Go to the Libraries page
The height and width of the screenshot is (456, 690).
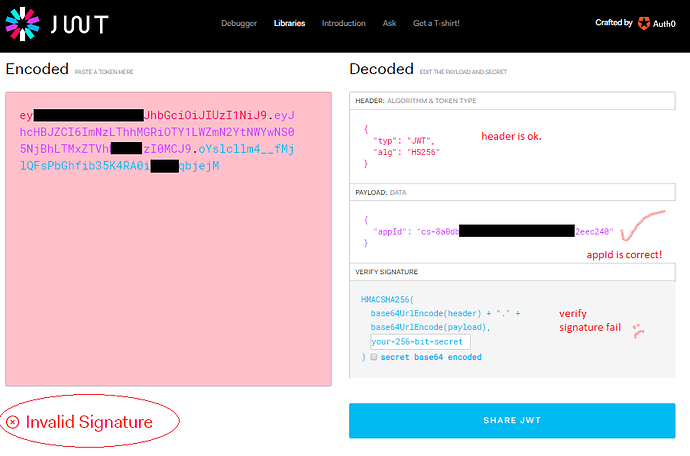point(290,23)
